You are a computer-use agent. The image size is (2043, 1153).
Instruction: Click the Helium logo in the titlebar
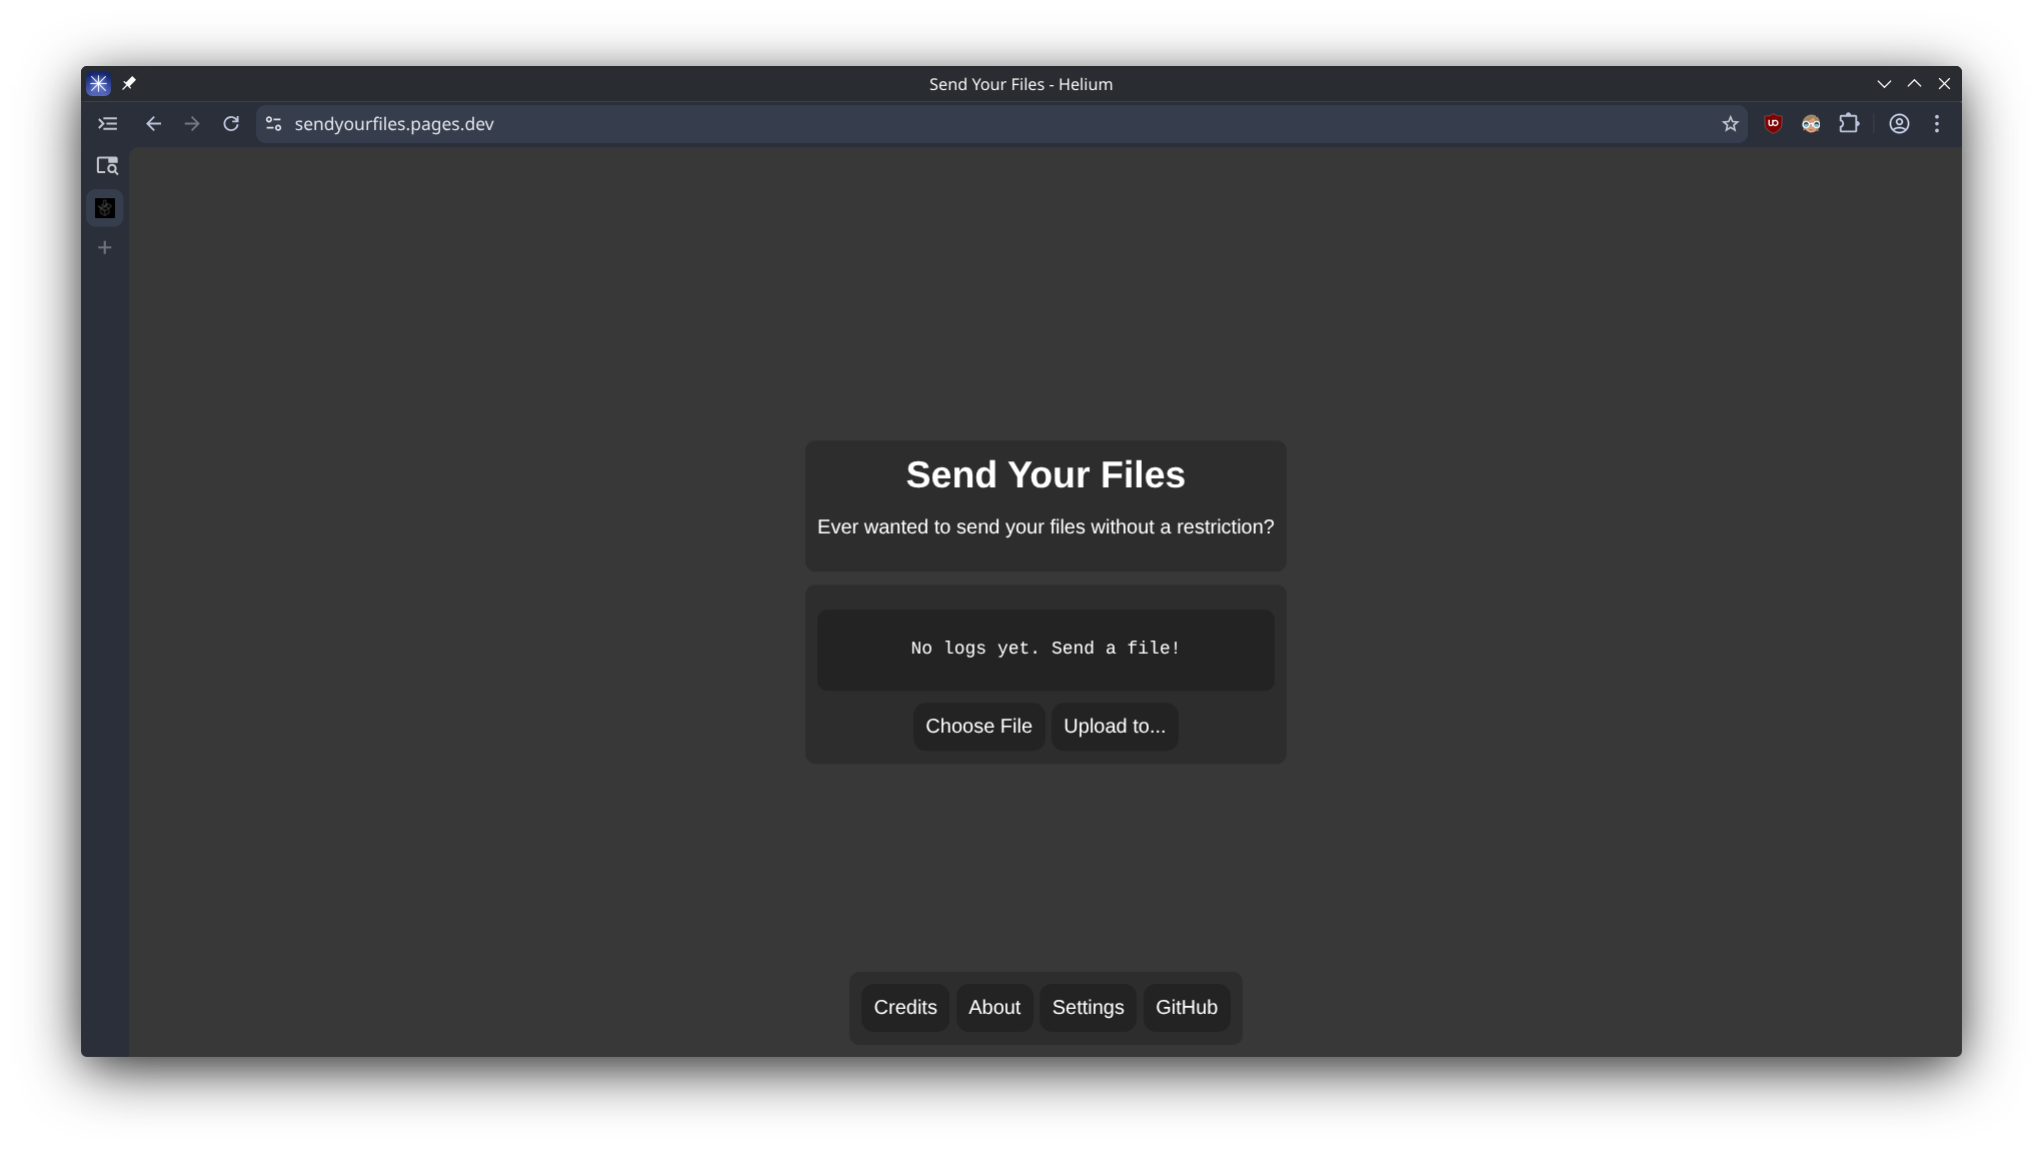click(x=97, y=83)
